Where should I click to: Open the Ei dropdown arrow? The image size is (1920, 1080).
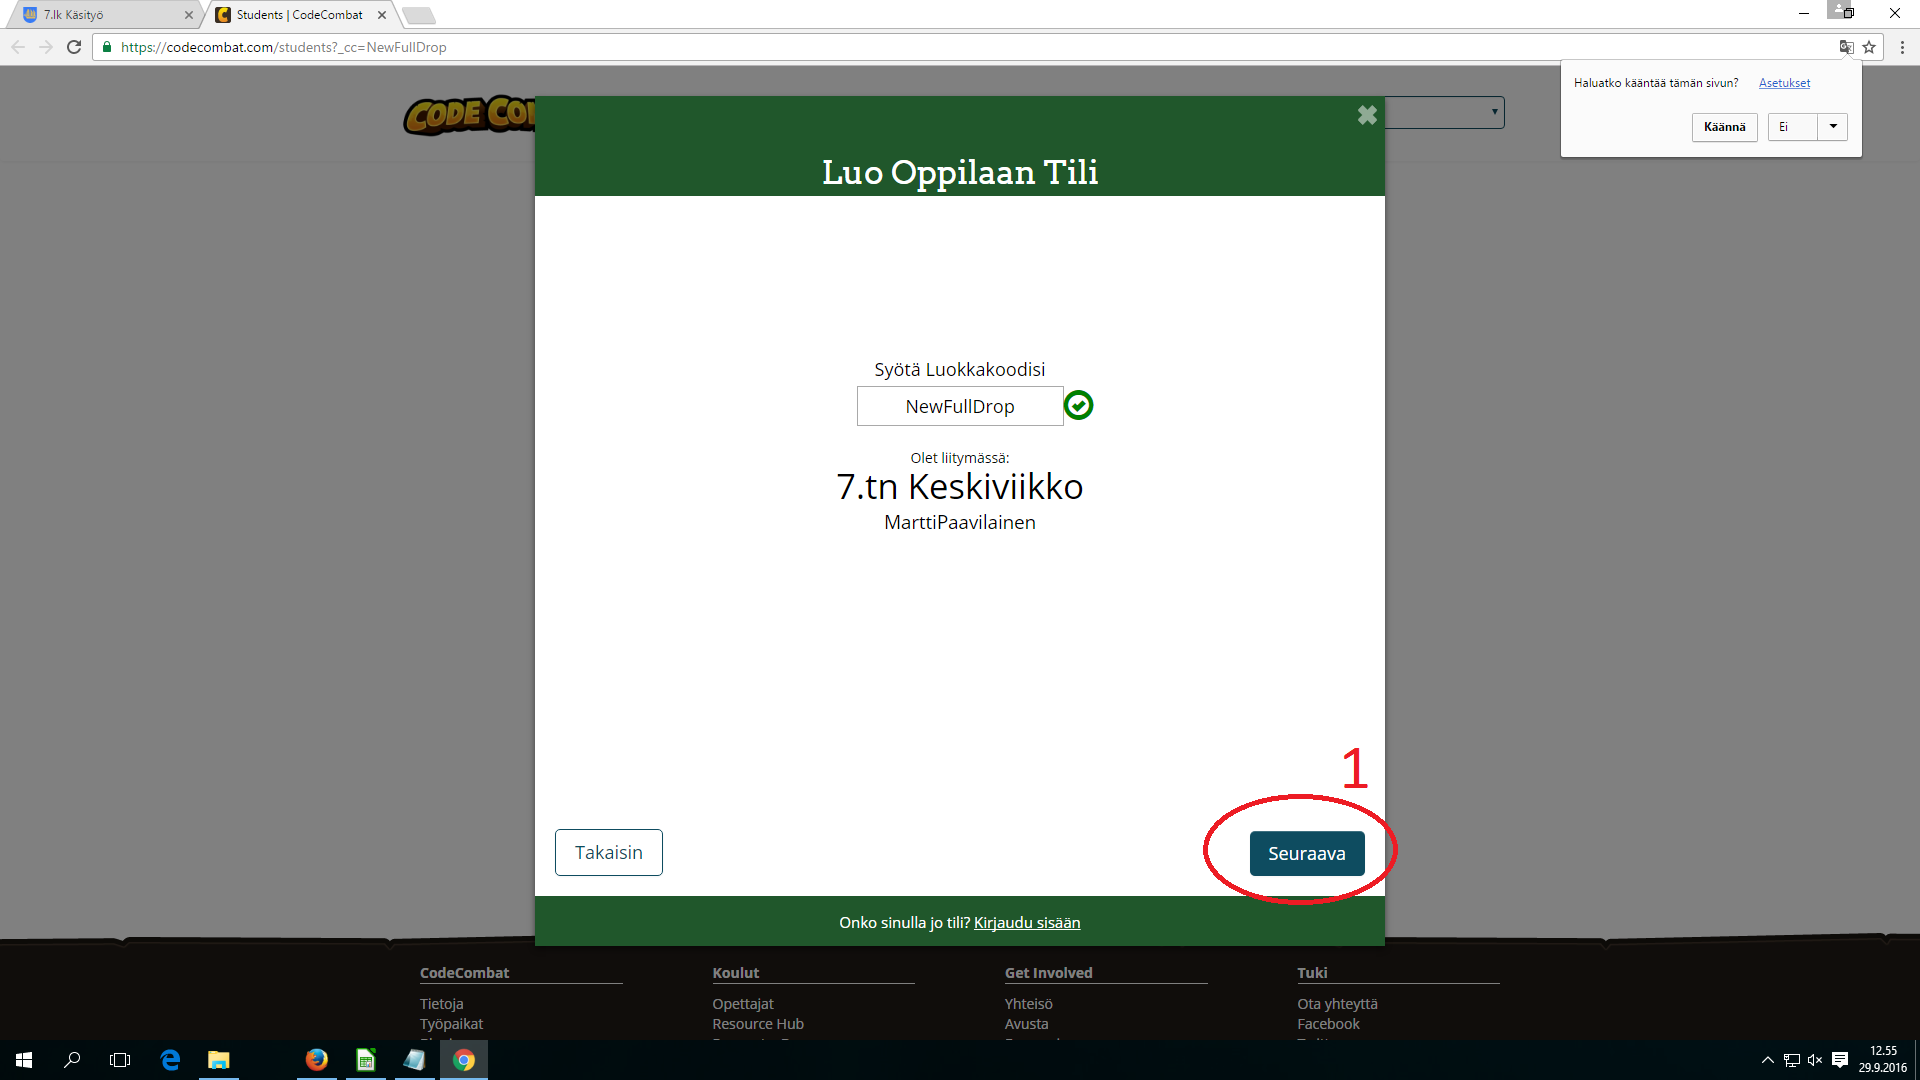point(1832,127)
